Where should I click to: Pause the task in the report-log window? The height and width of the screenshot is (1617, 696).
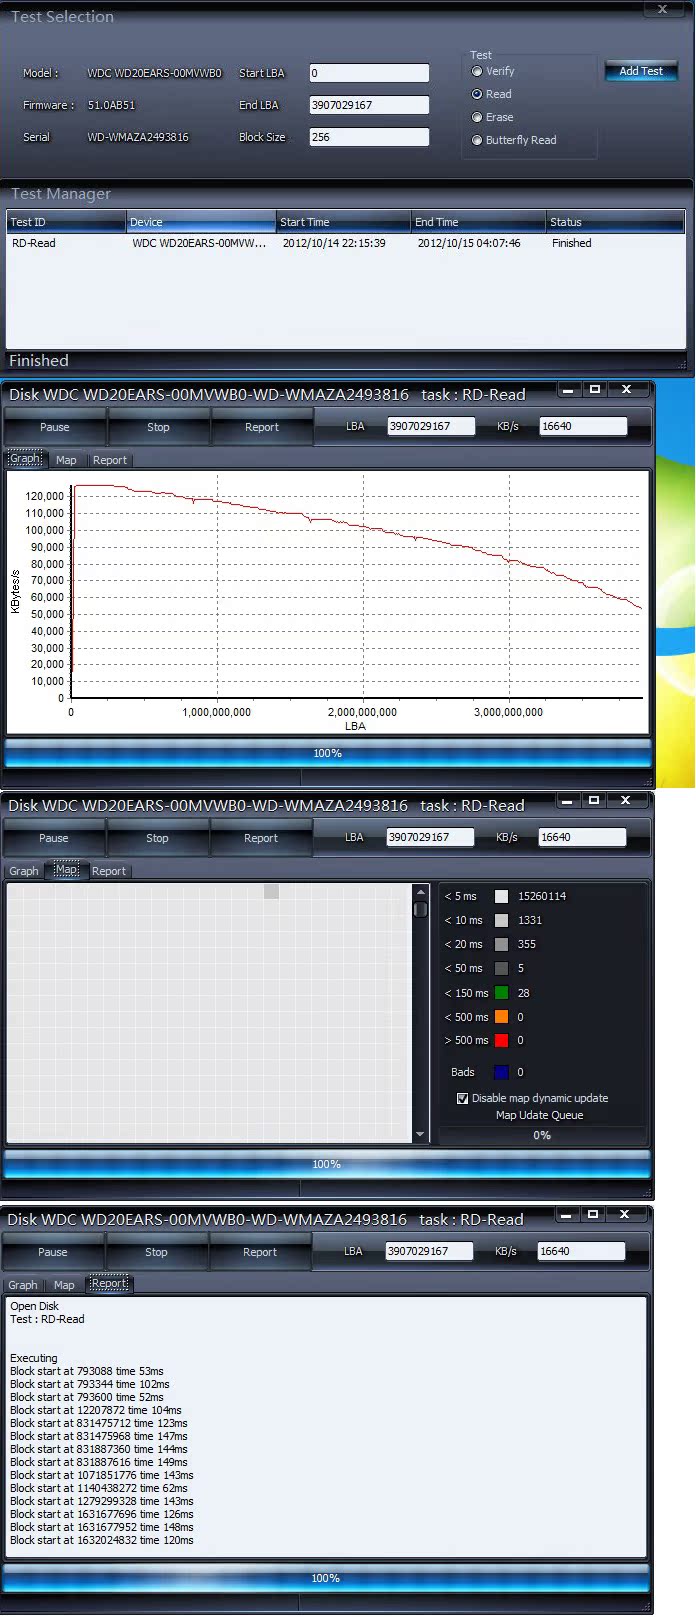click(x=53, y=1252)
